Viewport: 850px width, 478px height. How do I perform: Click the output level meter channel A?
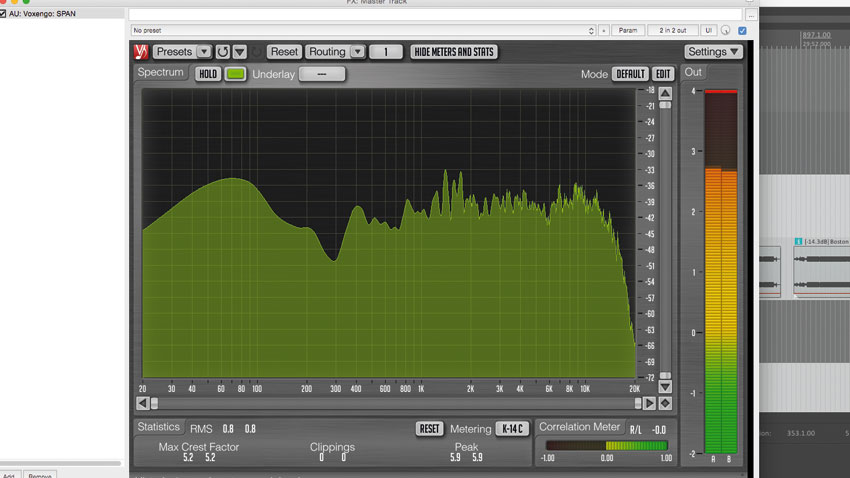click(713, 273)
